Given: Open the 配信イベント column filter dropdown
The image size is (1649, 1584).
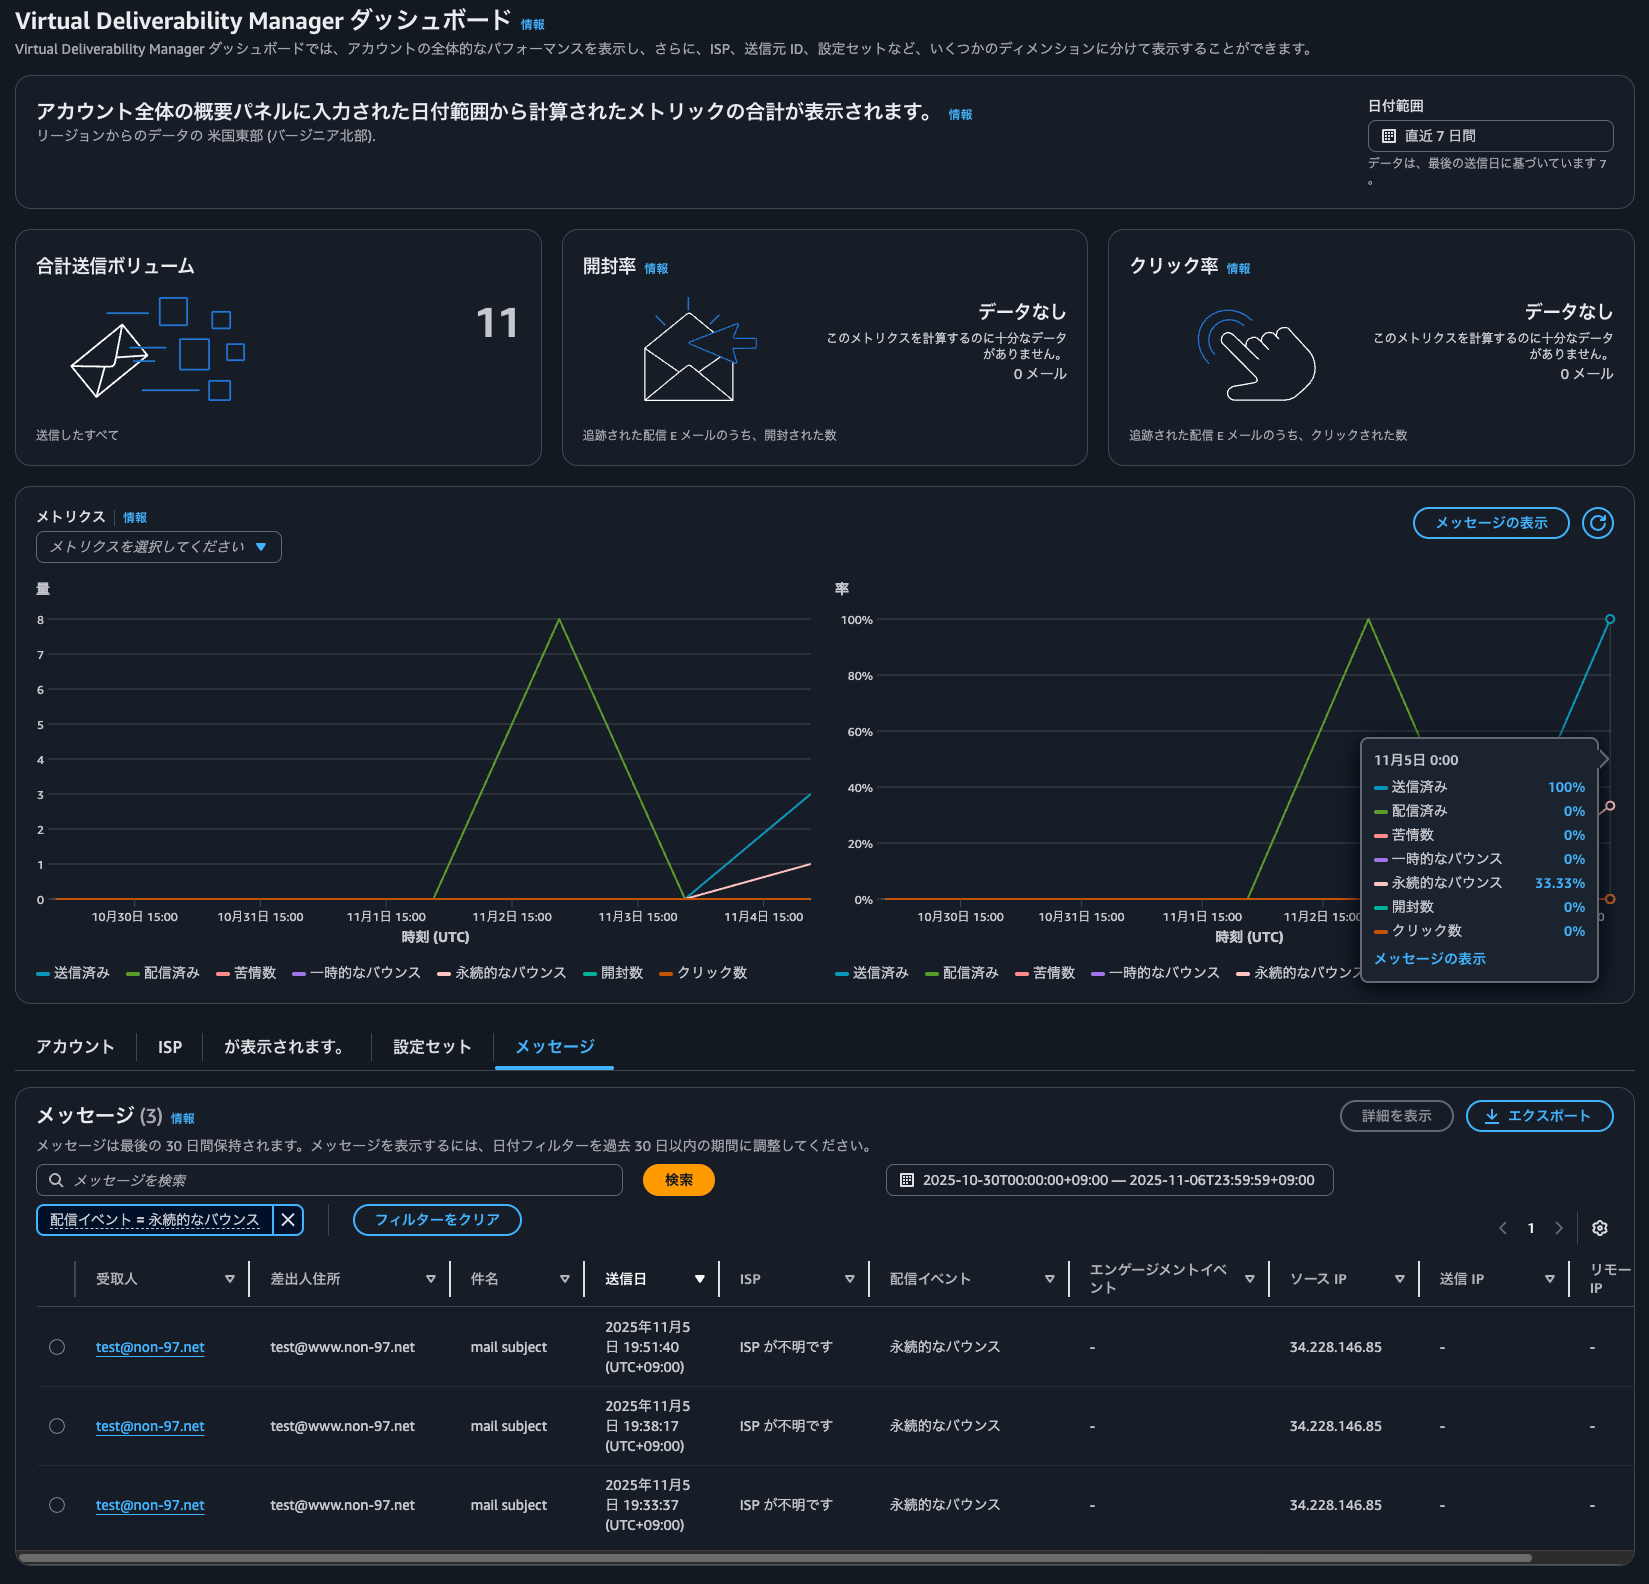Looking at the screenshot, I should pyautogui.click(x=1050, y=1279).
